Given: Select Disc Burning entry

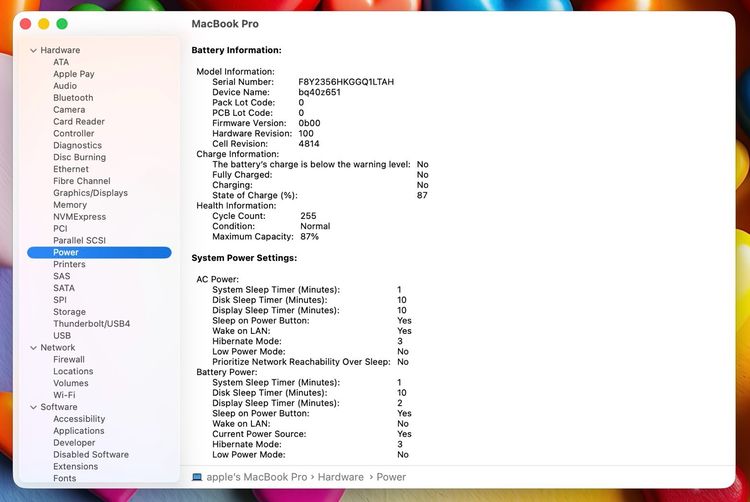Looking at the screenshot, I should click(79, 157).
